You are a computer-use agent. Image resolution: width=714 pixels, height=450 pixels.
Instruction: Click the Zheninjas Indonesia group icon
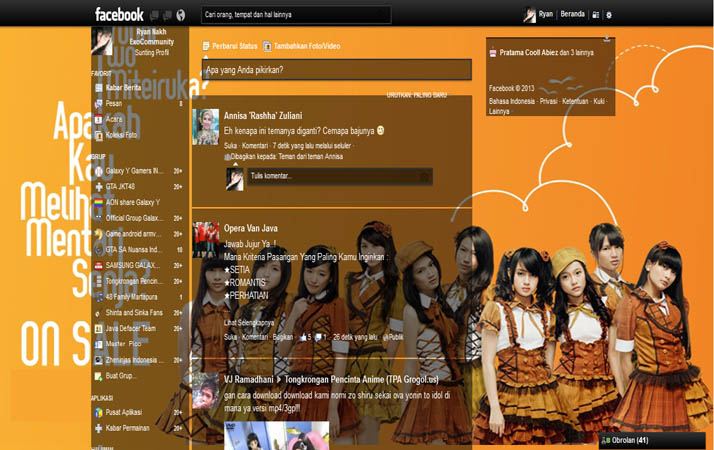pos(98,360)
